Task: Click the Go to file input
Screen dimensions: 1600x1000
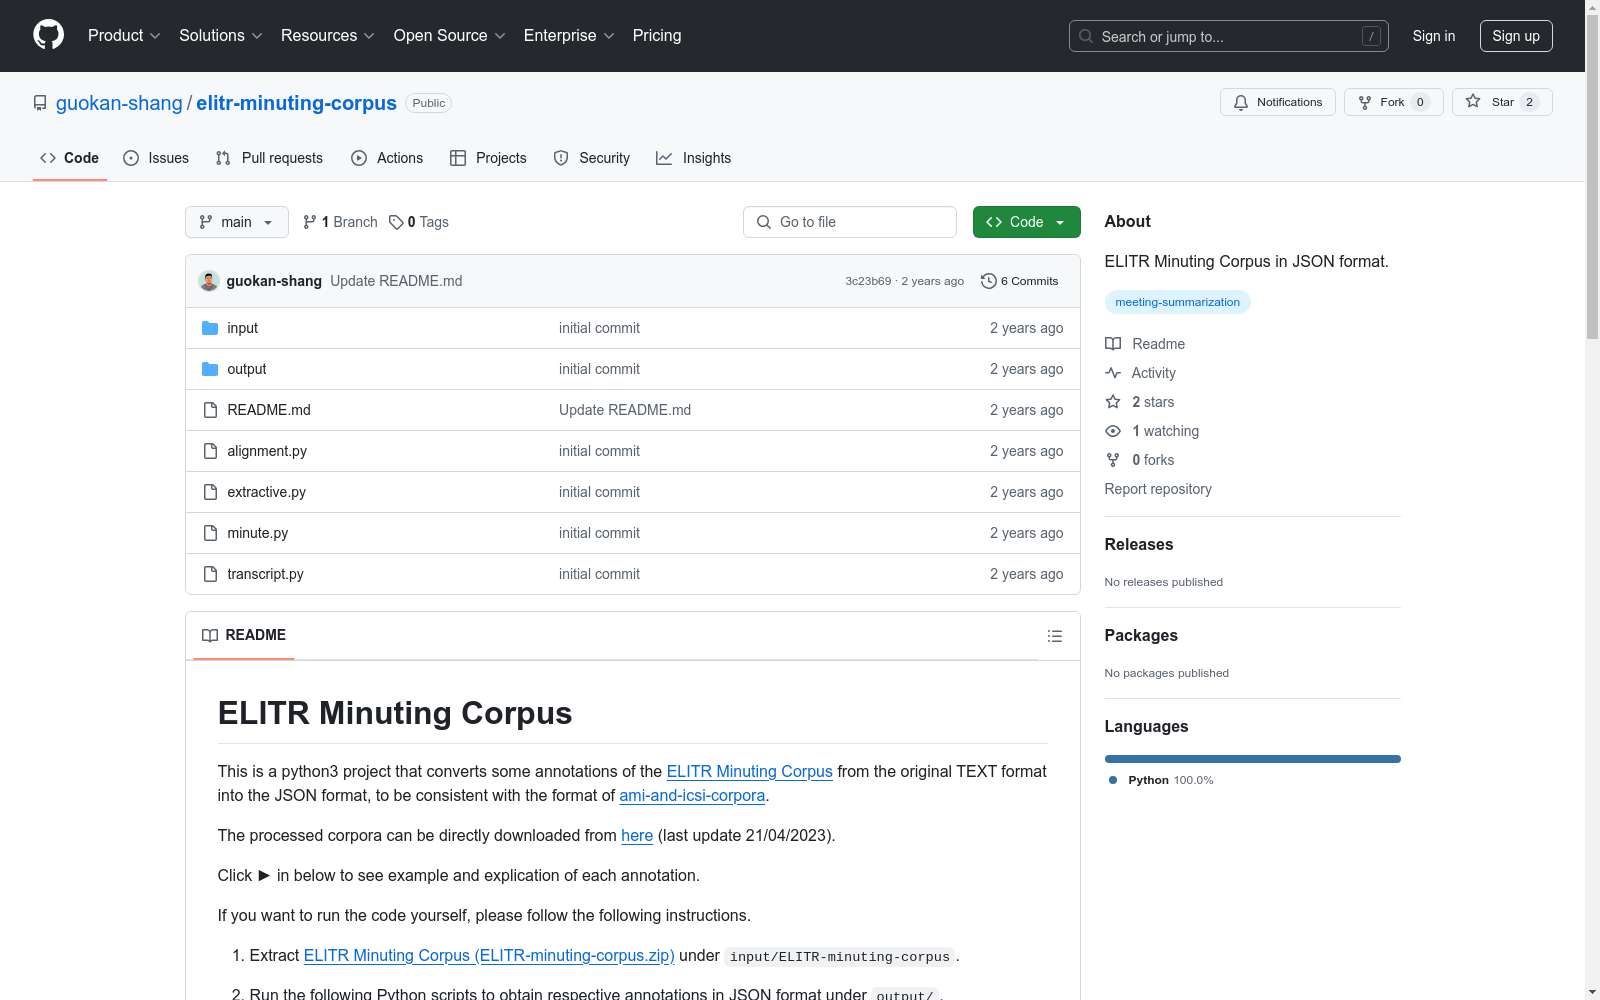Action: click(x=850, y=222)
